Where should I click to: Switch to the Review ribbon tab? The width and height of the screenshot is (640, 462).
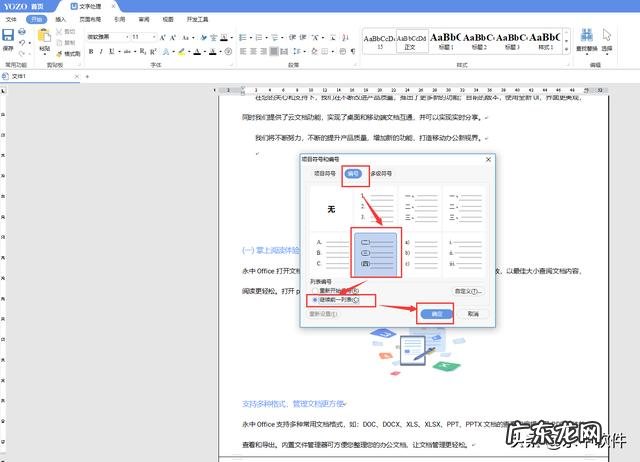click(x=144, y=20)
